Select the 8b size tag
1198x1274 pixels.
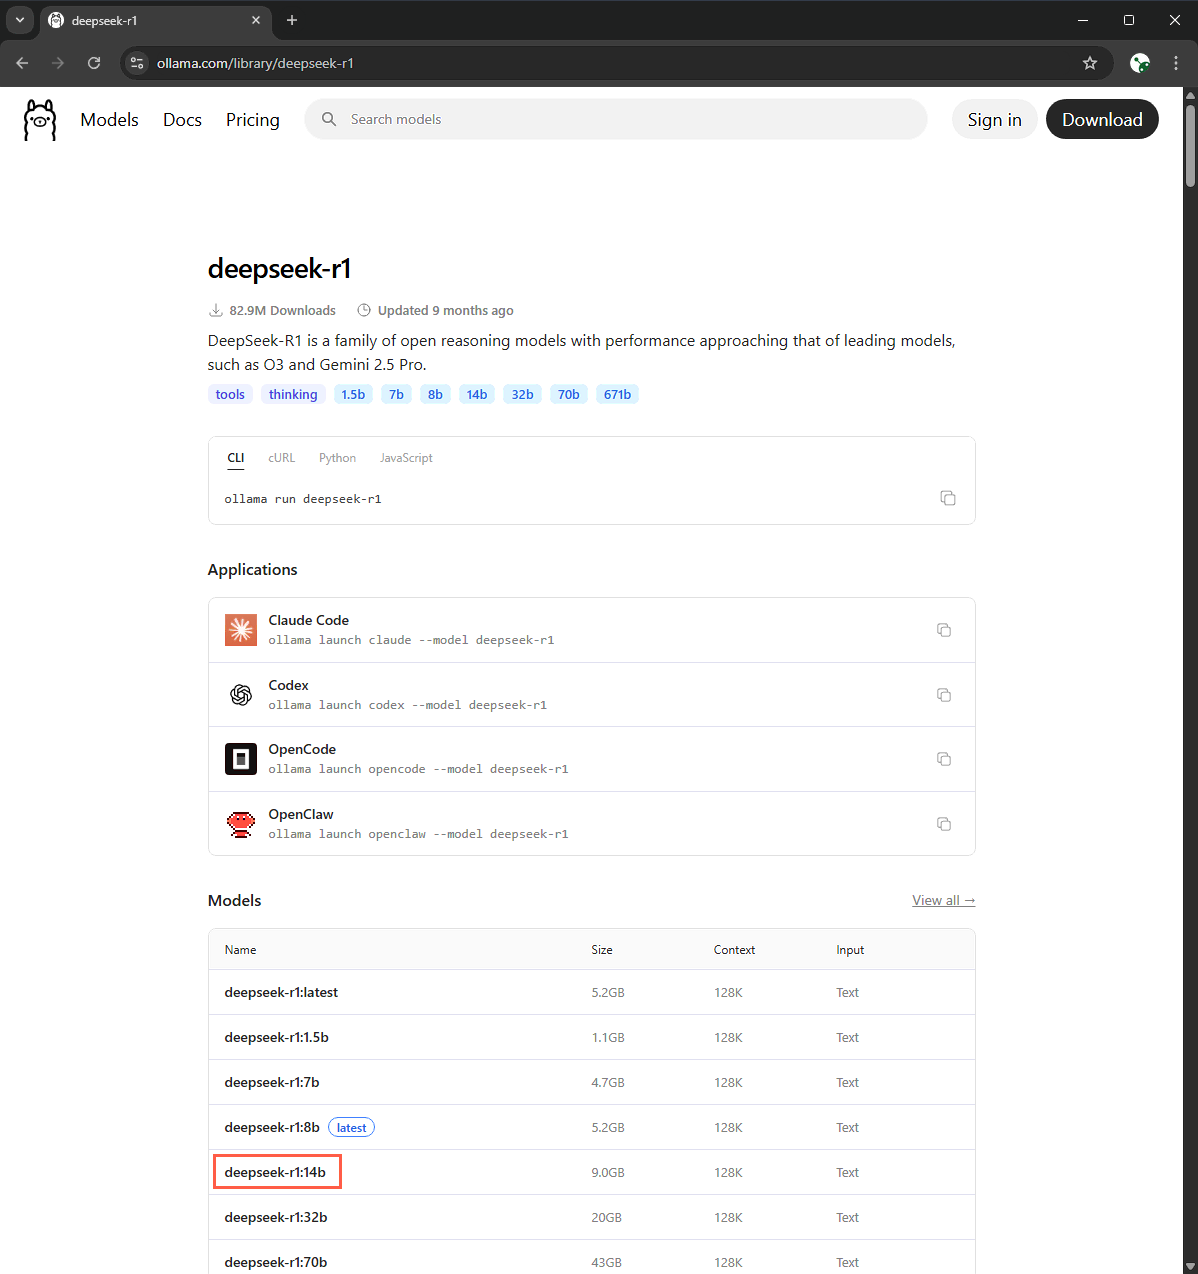(x=435, y=394)
